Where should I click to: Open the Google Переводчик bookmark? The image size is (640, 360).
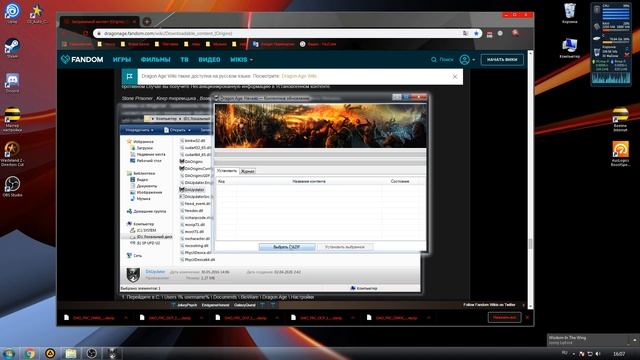point(273,44)
